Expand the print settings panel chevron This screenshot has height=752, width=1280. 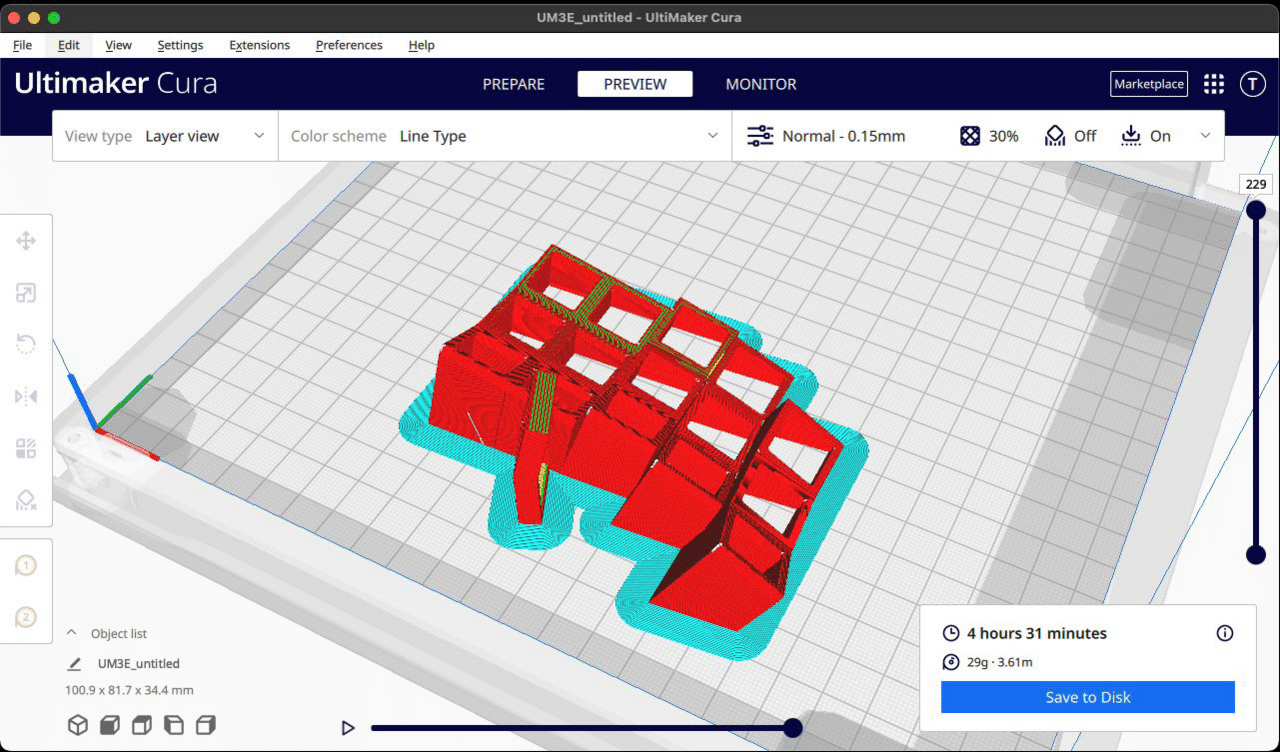(1205, 136)
